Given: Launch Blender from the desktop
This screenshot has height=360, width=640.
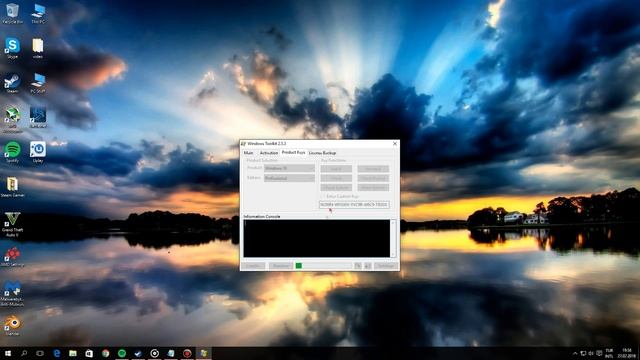Looking at the screenshot, I should coord(12,325).
